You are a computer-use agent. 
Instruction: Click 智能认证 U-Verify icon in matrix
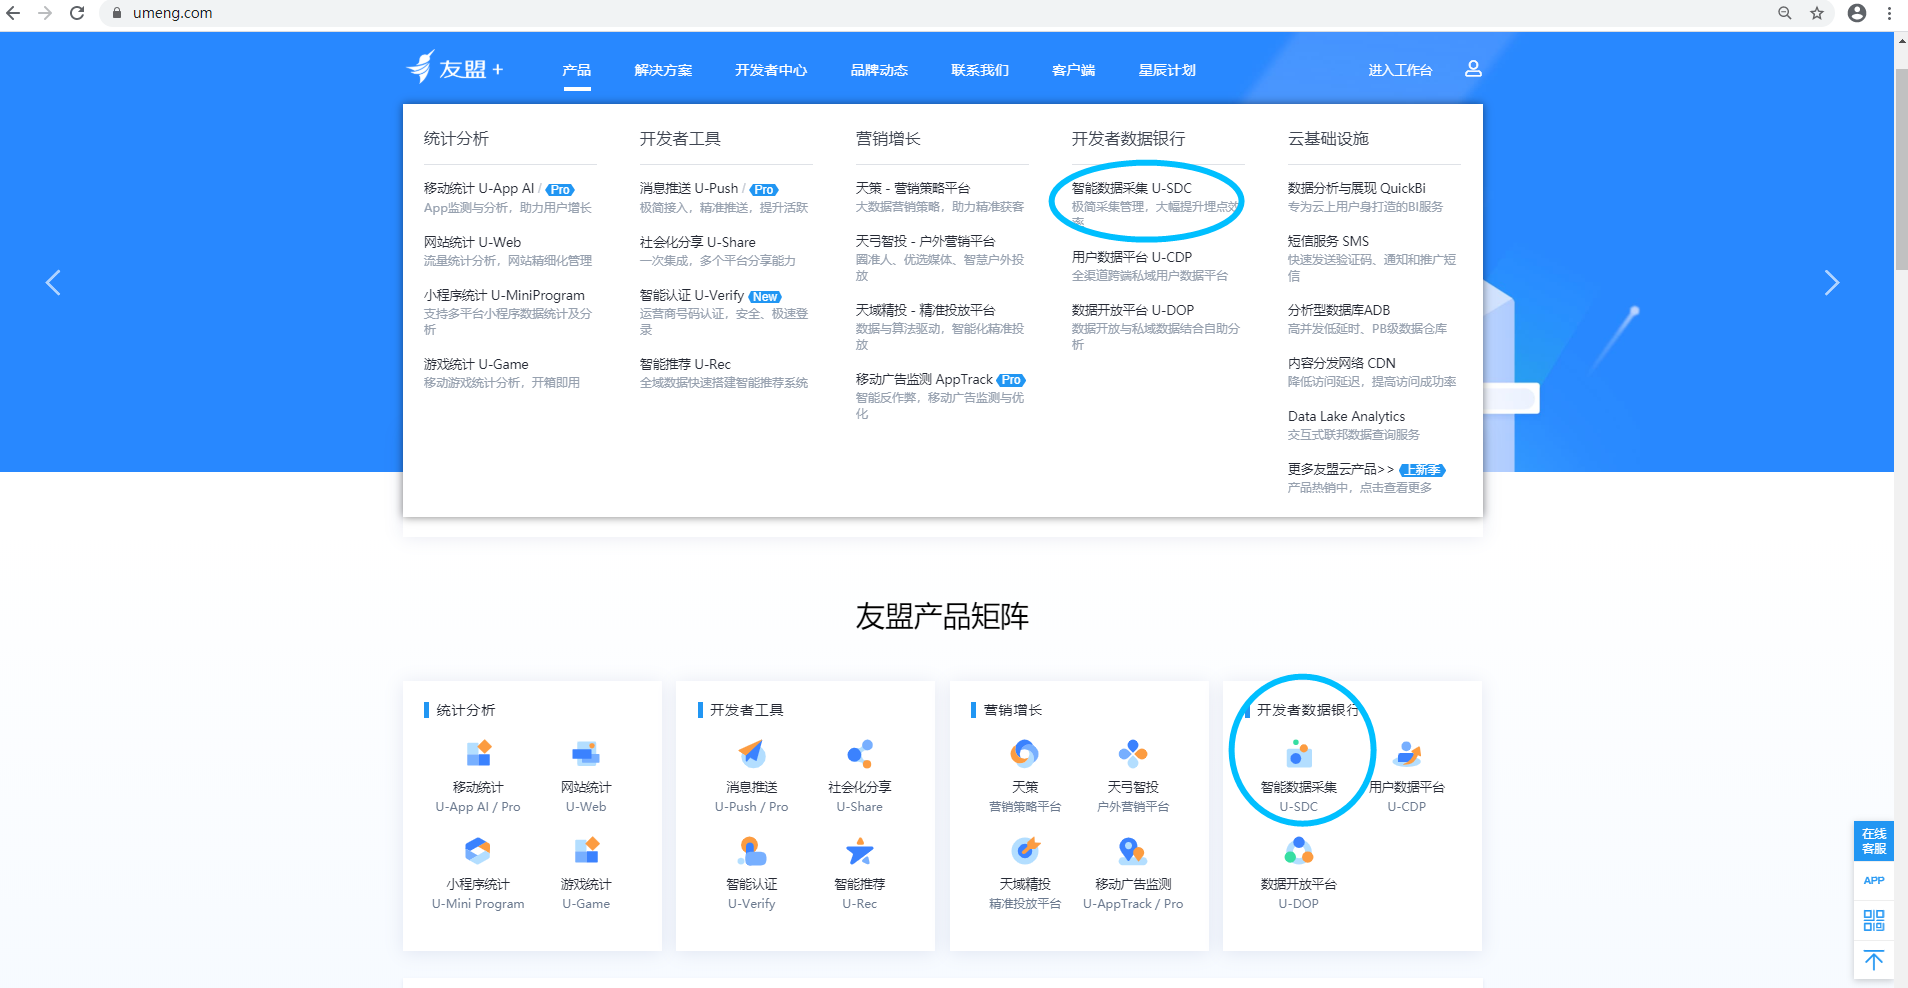[x=751, y=850]
